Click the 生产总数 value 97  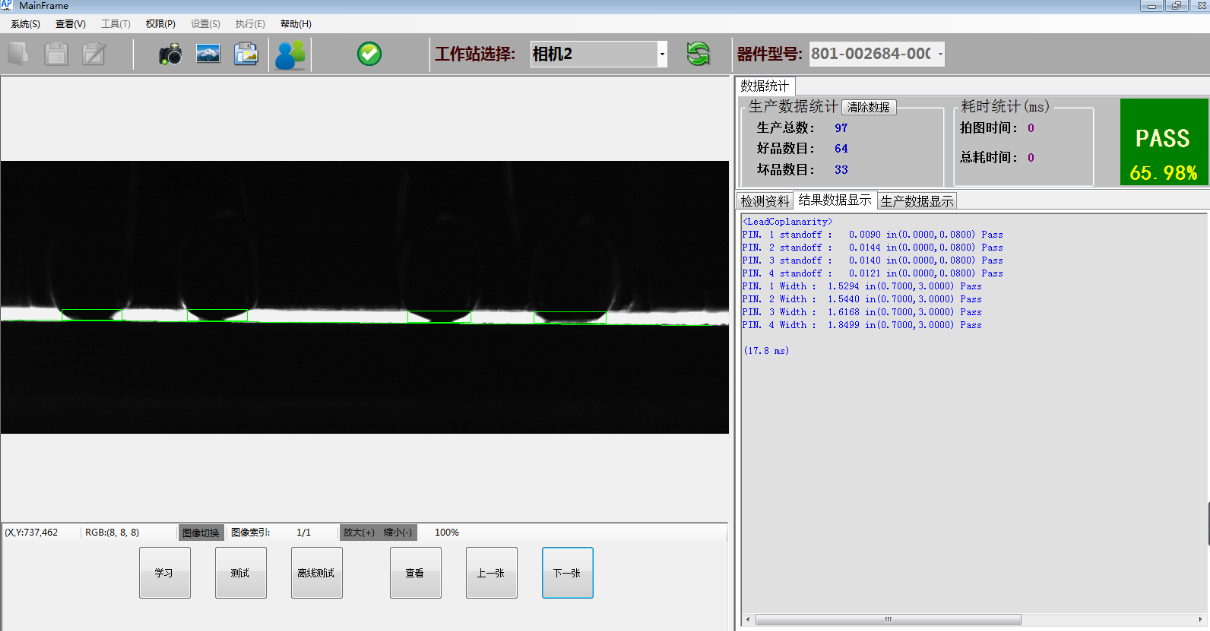click(841, 128)
